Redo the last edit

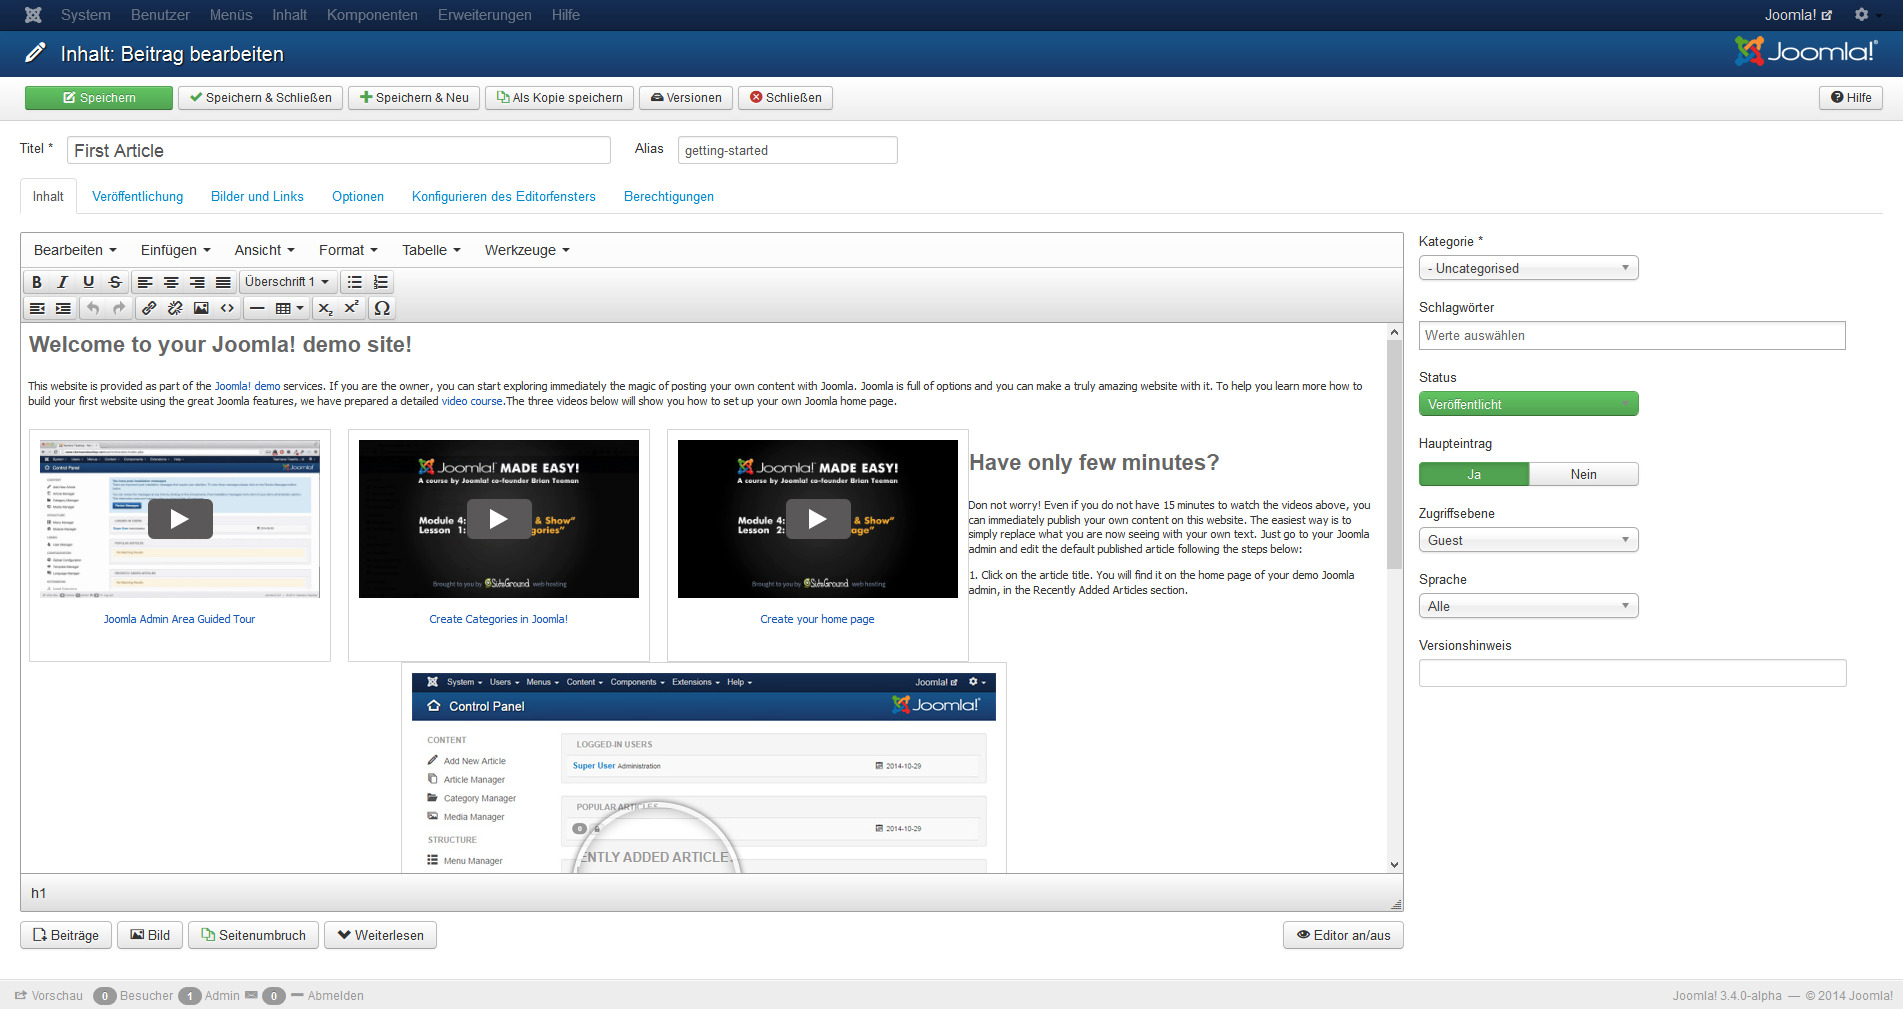[x=119, y=308]
